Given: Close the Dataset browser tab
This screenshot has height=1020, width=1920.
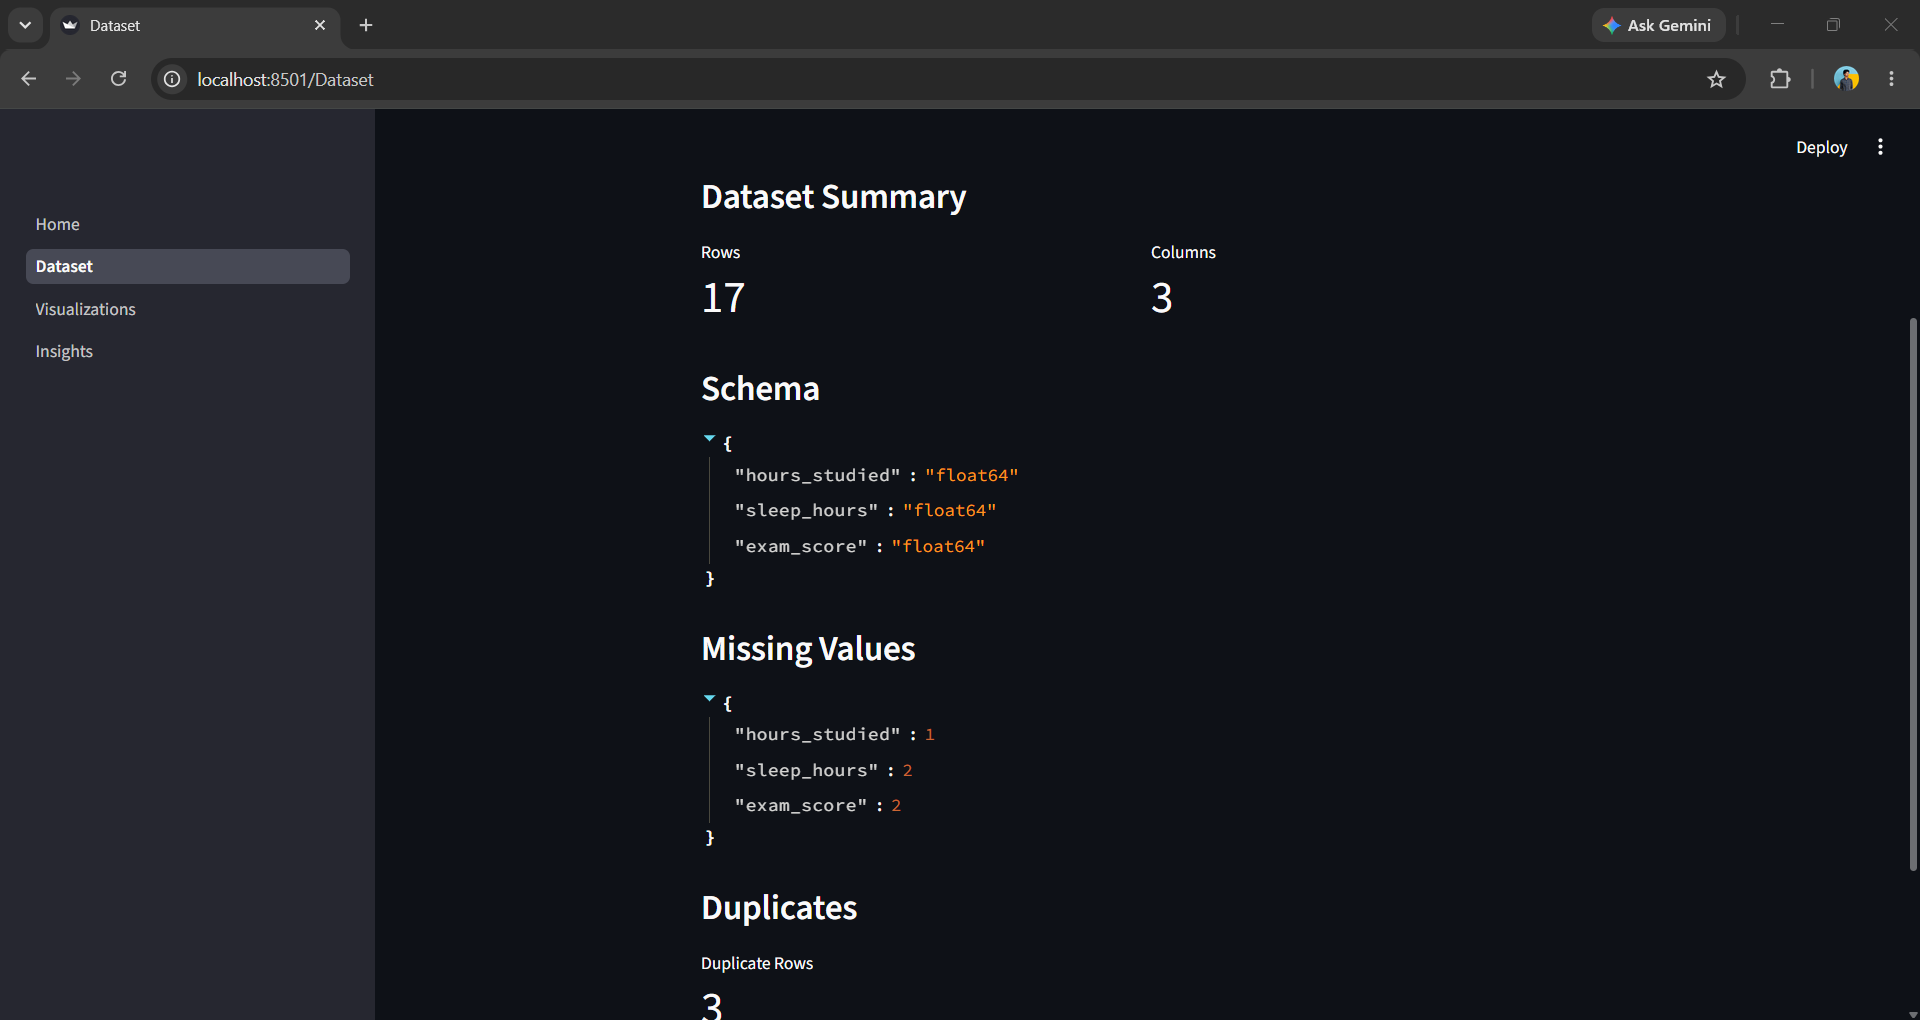Looking at the screenshot, I should 320,25.
